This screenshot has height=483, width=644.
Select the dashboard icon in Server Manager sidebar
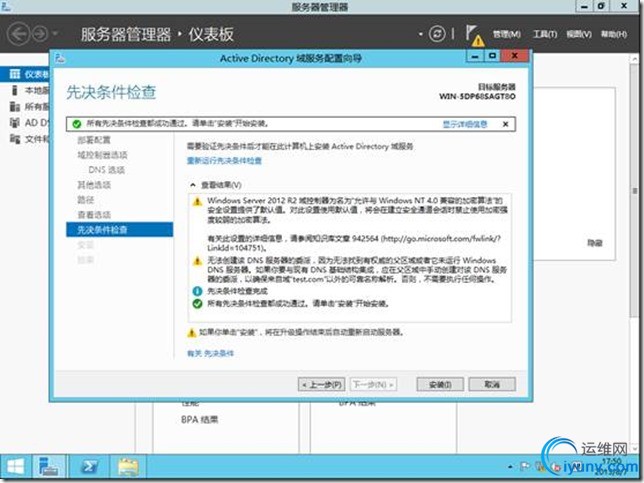tap(15, 74)
